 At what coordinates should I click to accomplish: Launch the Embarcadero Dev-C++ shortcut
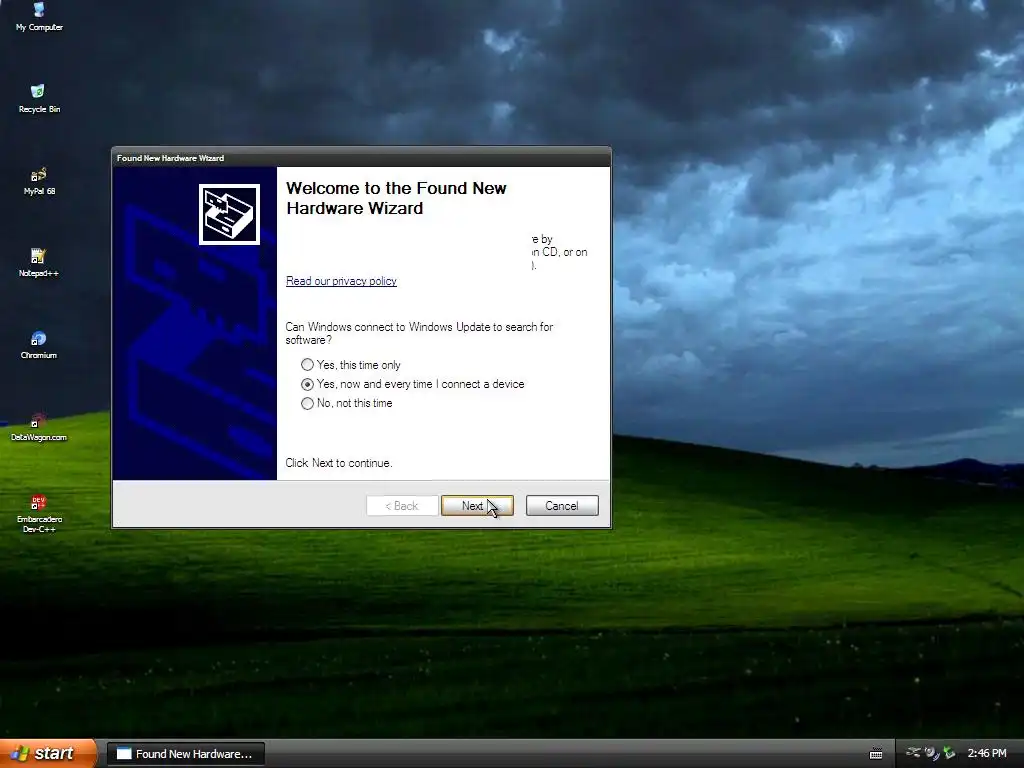[39, 514]
